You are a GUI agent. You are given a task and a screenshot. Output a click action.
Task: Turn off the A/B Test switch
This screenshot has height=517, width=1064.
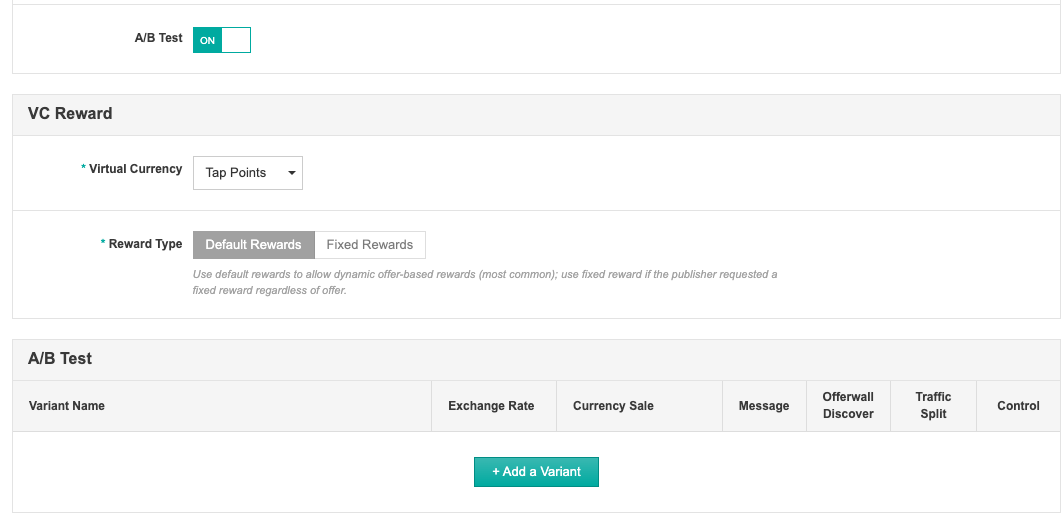[x=221, y=40]
